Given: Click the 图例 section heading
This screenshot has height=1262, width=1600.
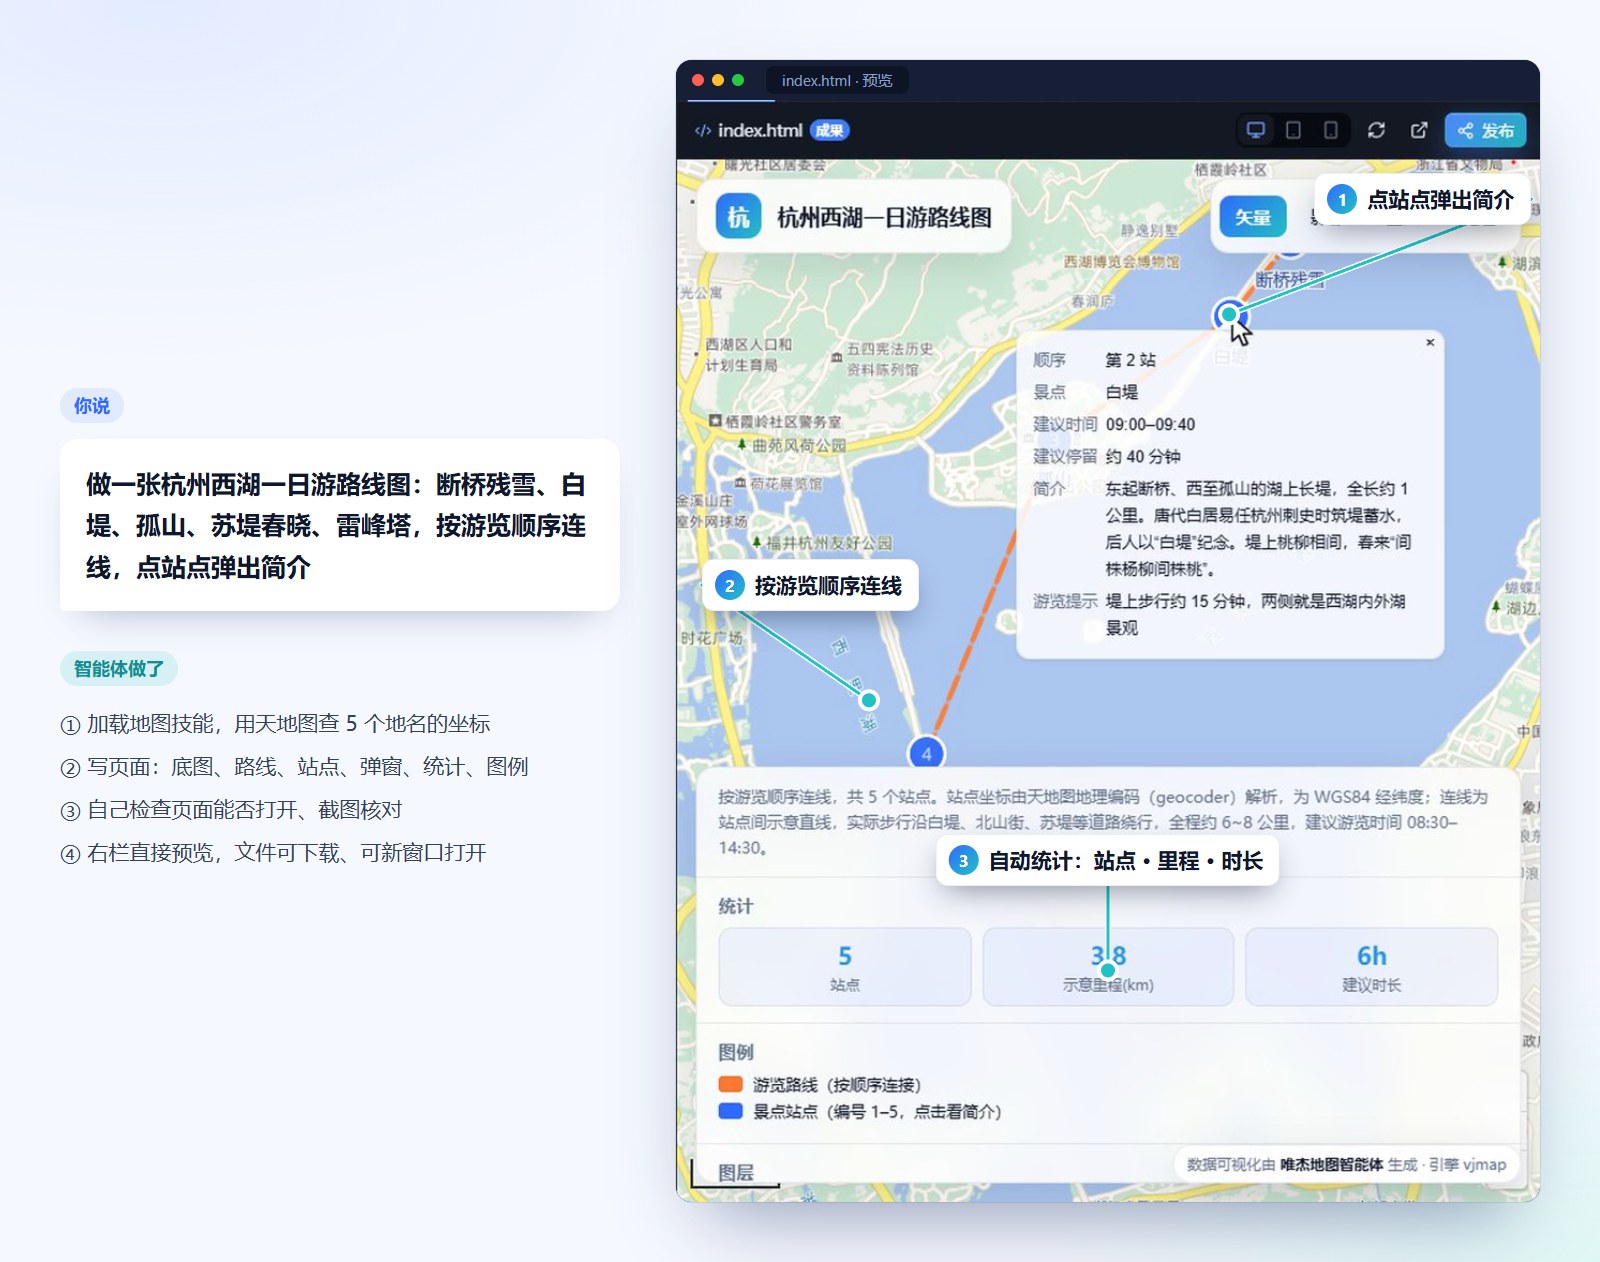Looking at the screenshot, I should click(736, 1052).
